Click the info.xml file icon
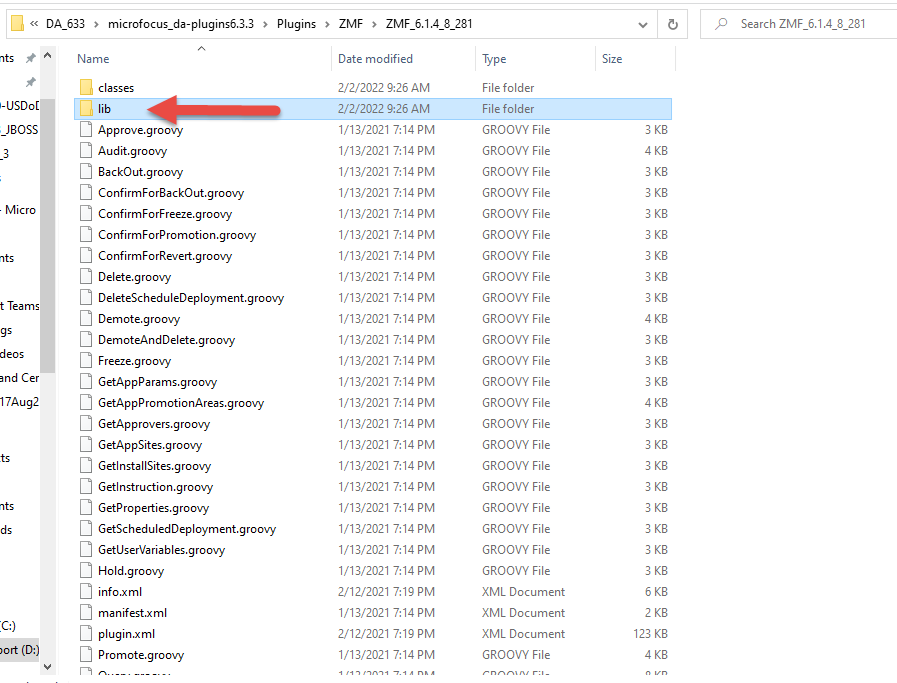The width and height of the screenshot is (897, 683). click(86, 592)
